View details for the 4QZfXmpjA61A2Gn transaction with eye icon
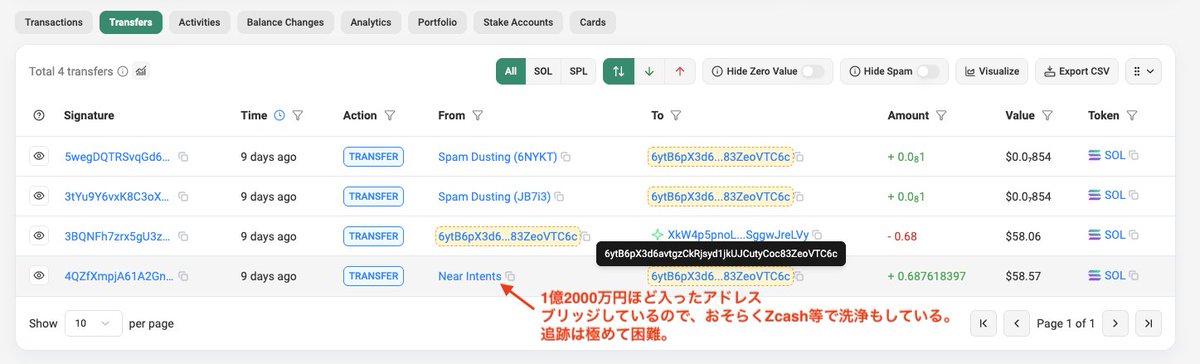Viewport: 1200px width, 364px height. (x=39, y=275)
